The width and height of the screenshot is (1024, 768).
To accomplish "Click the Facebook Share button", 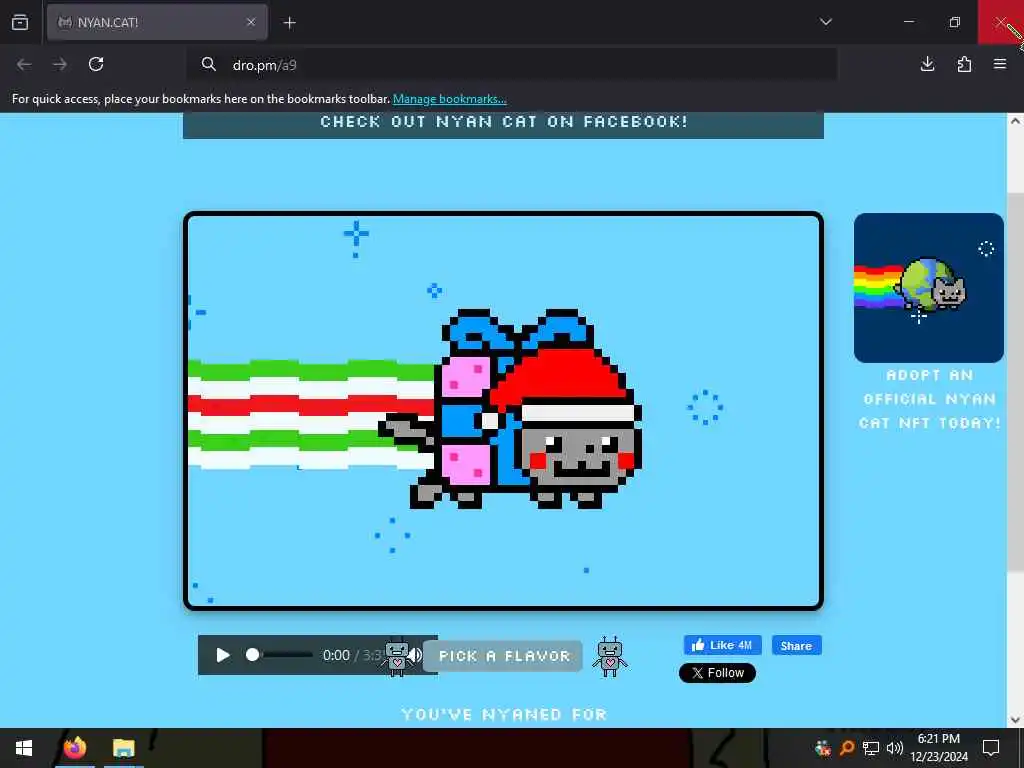I will click(796, 645).
